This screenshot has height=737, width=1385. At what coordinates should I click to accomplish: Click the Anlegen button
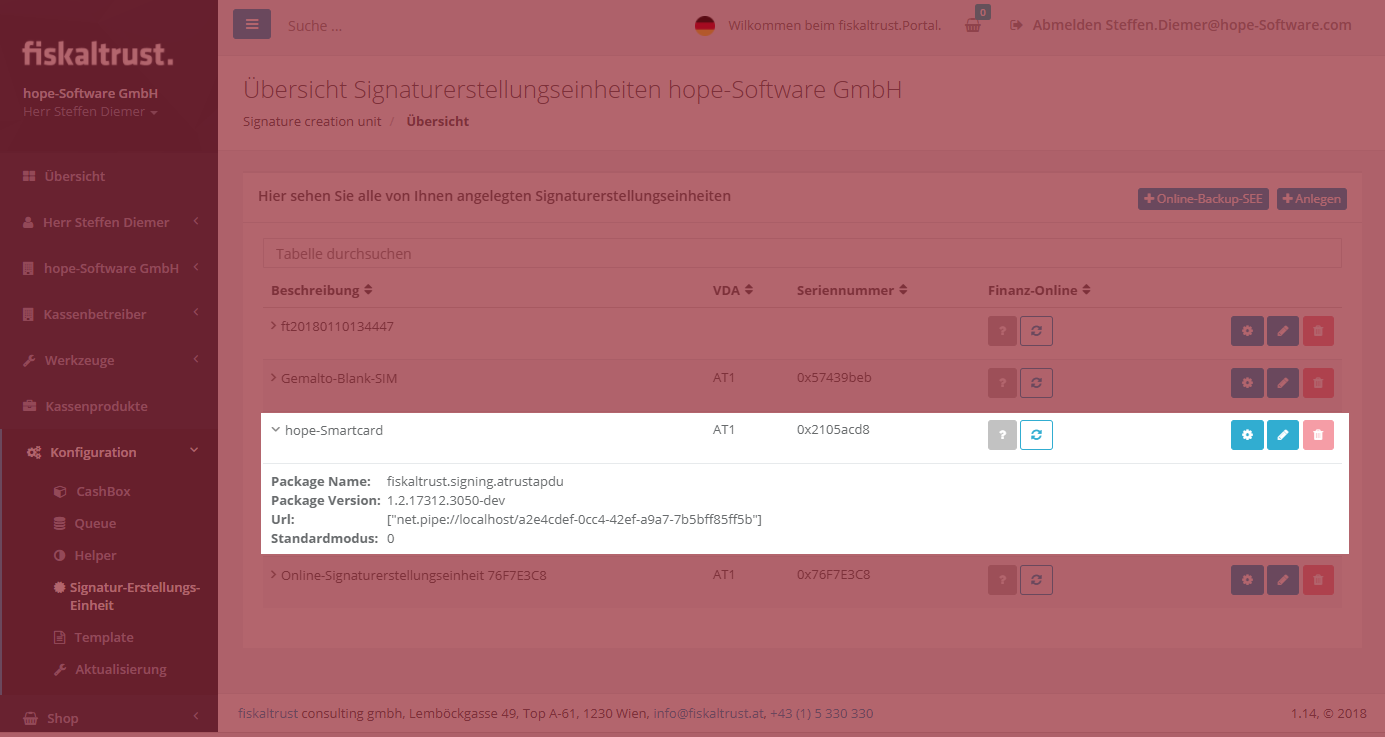[1312, 199]
